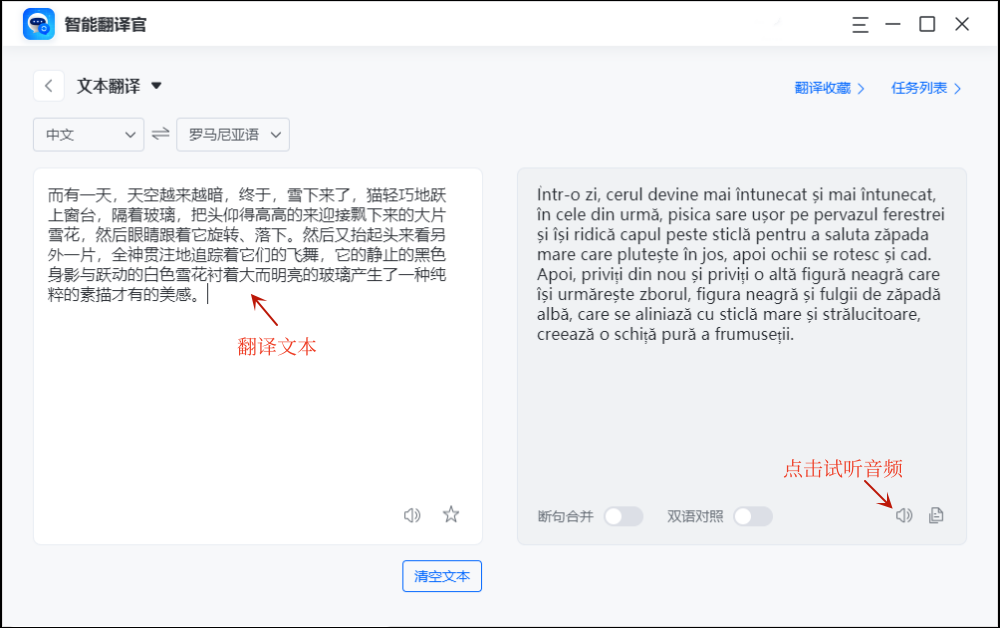Screen dimensions: 1000x628
Task: Click the chevron next to 任务列表
Action: (957, 88)
